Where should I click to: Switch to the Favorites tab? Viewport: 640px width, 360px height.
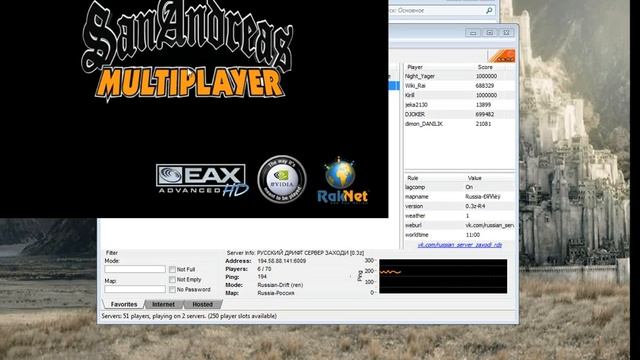coord(124,304)
